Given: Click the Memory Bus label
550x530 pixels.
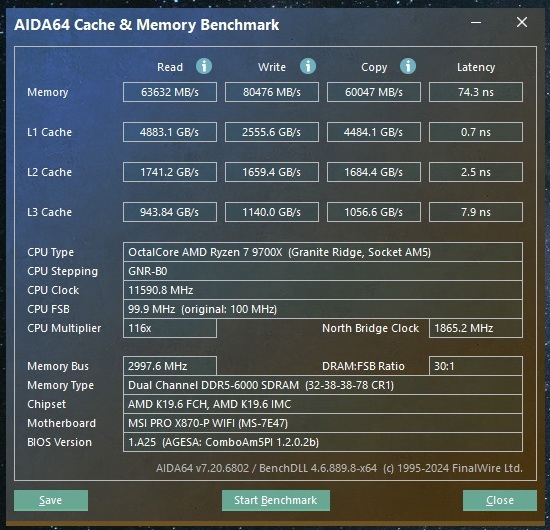Looking at the screenshot, I should 58,366.
